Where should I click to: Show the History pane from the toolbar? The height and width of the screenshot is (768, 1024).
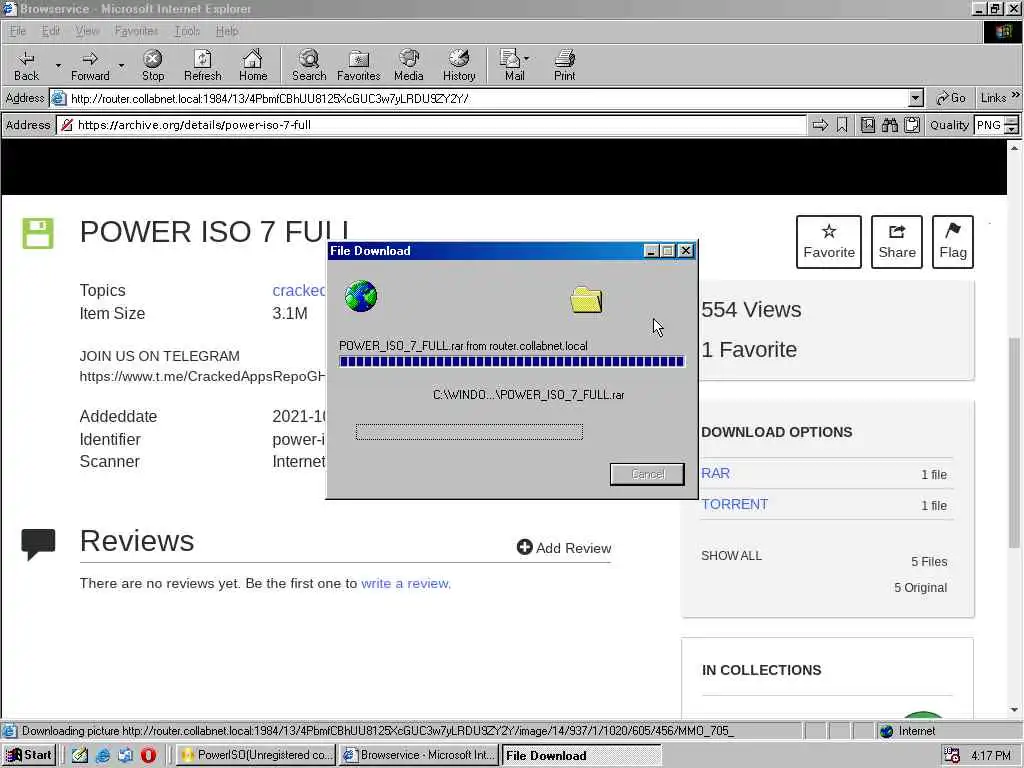tap(459, 65)
